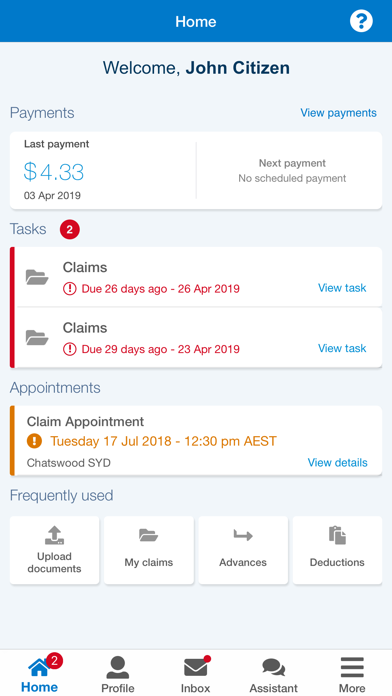The width and height of the screenshot is (392, 696).
Task: Click View task for claim due 23 Apr 2019
Action: click(x=342, y=348)
